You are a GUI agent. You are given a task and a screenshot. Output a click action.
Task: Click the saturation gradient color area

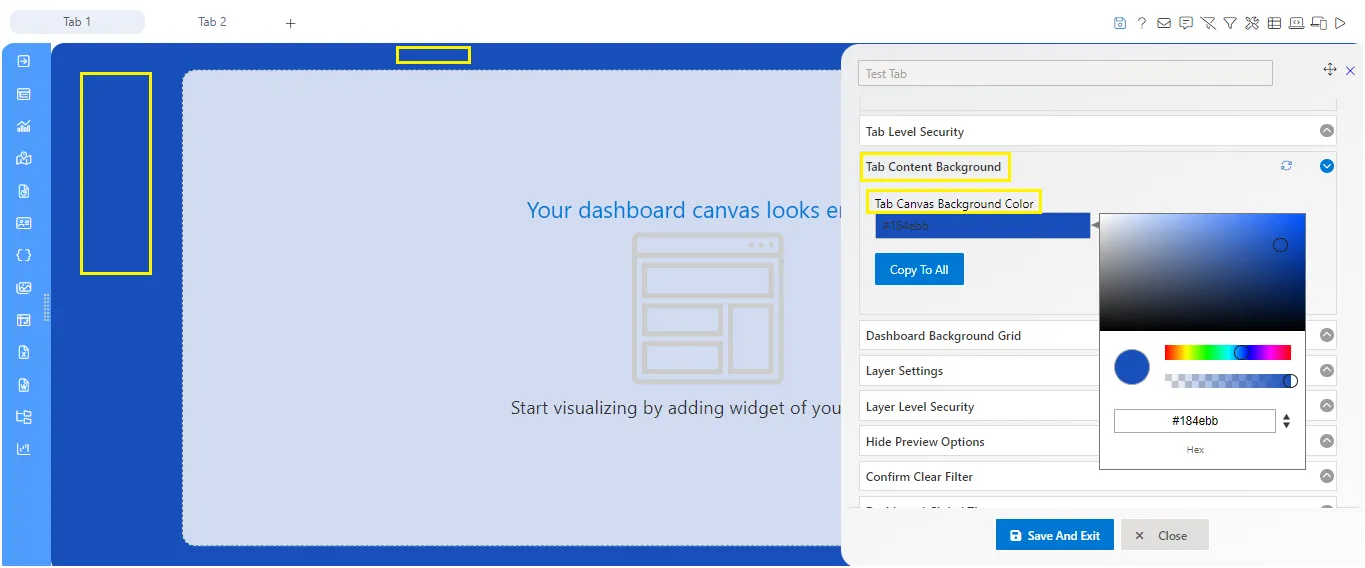click(x=1202, y=271)
